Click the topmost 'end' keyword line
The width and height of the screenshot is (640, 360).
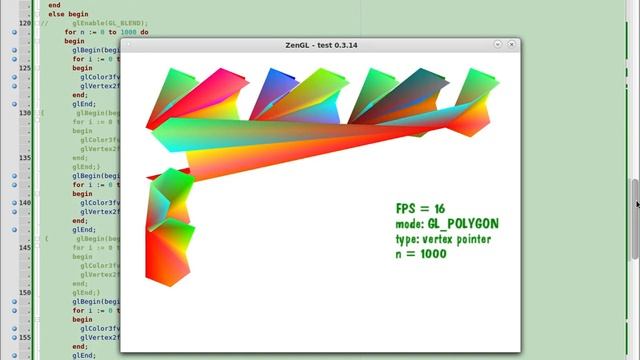pos(54,5)
